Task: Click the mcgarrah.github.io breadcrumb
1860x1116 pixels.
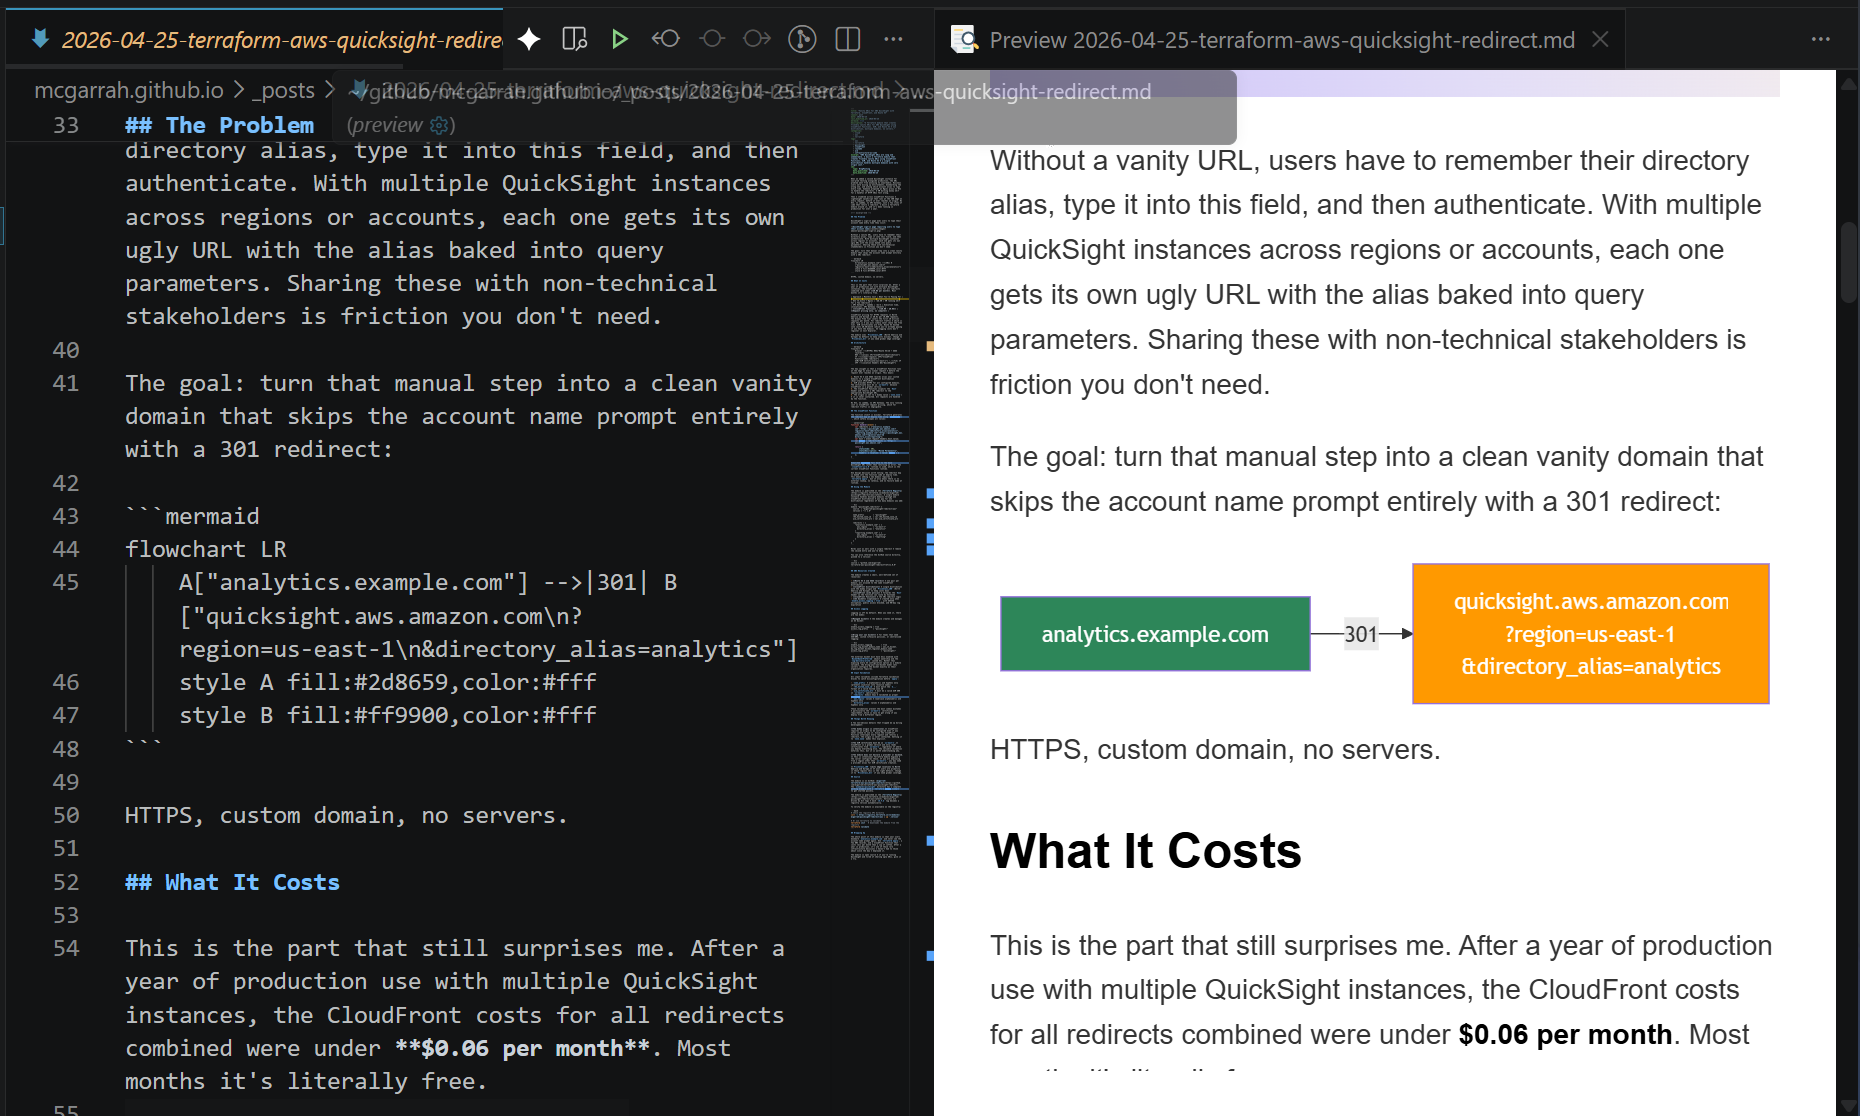Action: (129, 90)
